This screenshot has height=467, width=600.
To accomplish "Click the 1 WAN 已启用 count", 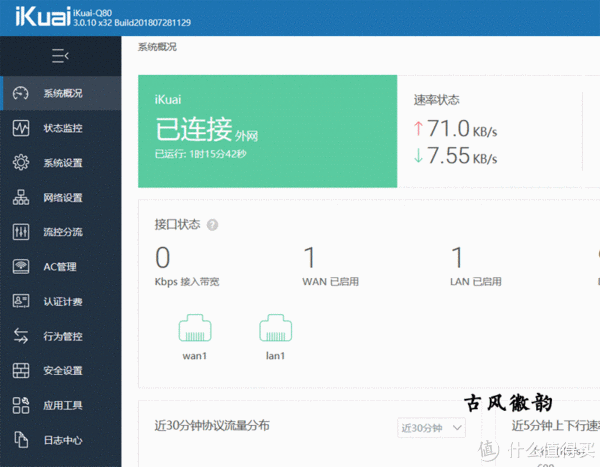I will (x=330, y=266).
